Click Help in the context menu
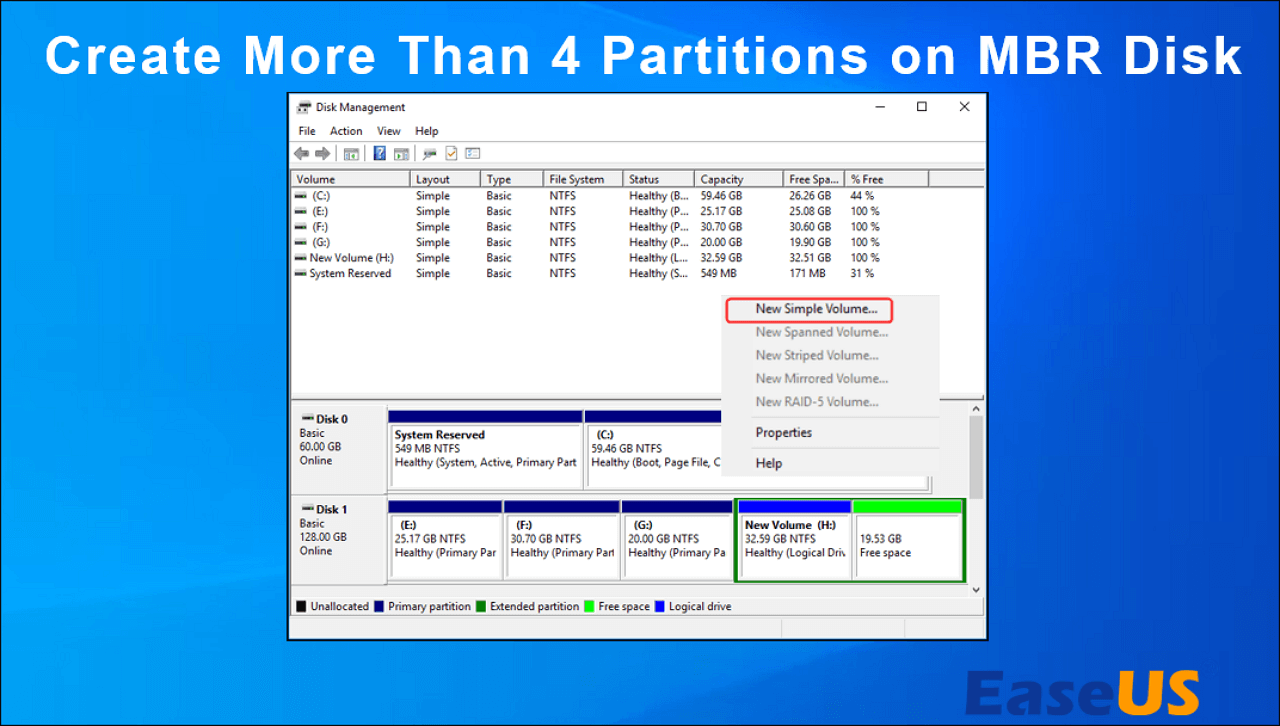This screenshot has height=726, width=1280. [769, 463]
